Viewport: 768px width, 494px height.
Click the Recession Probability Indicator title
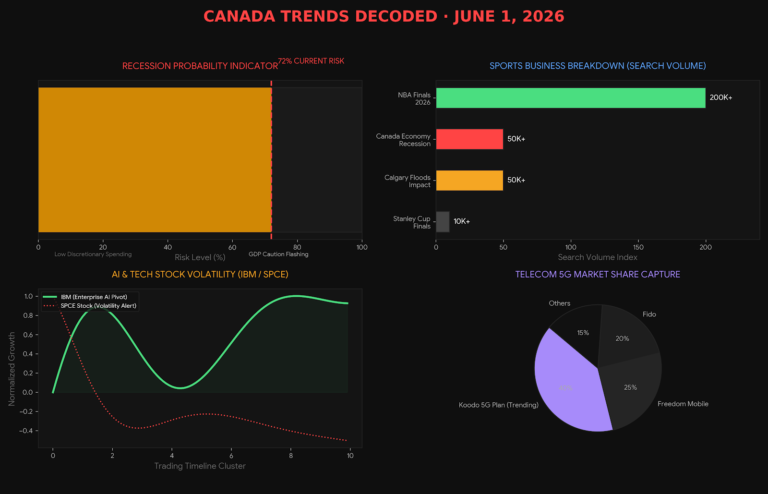(x=200, y=66)
